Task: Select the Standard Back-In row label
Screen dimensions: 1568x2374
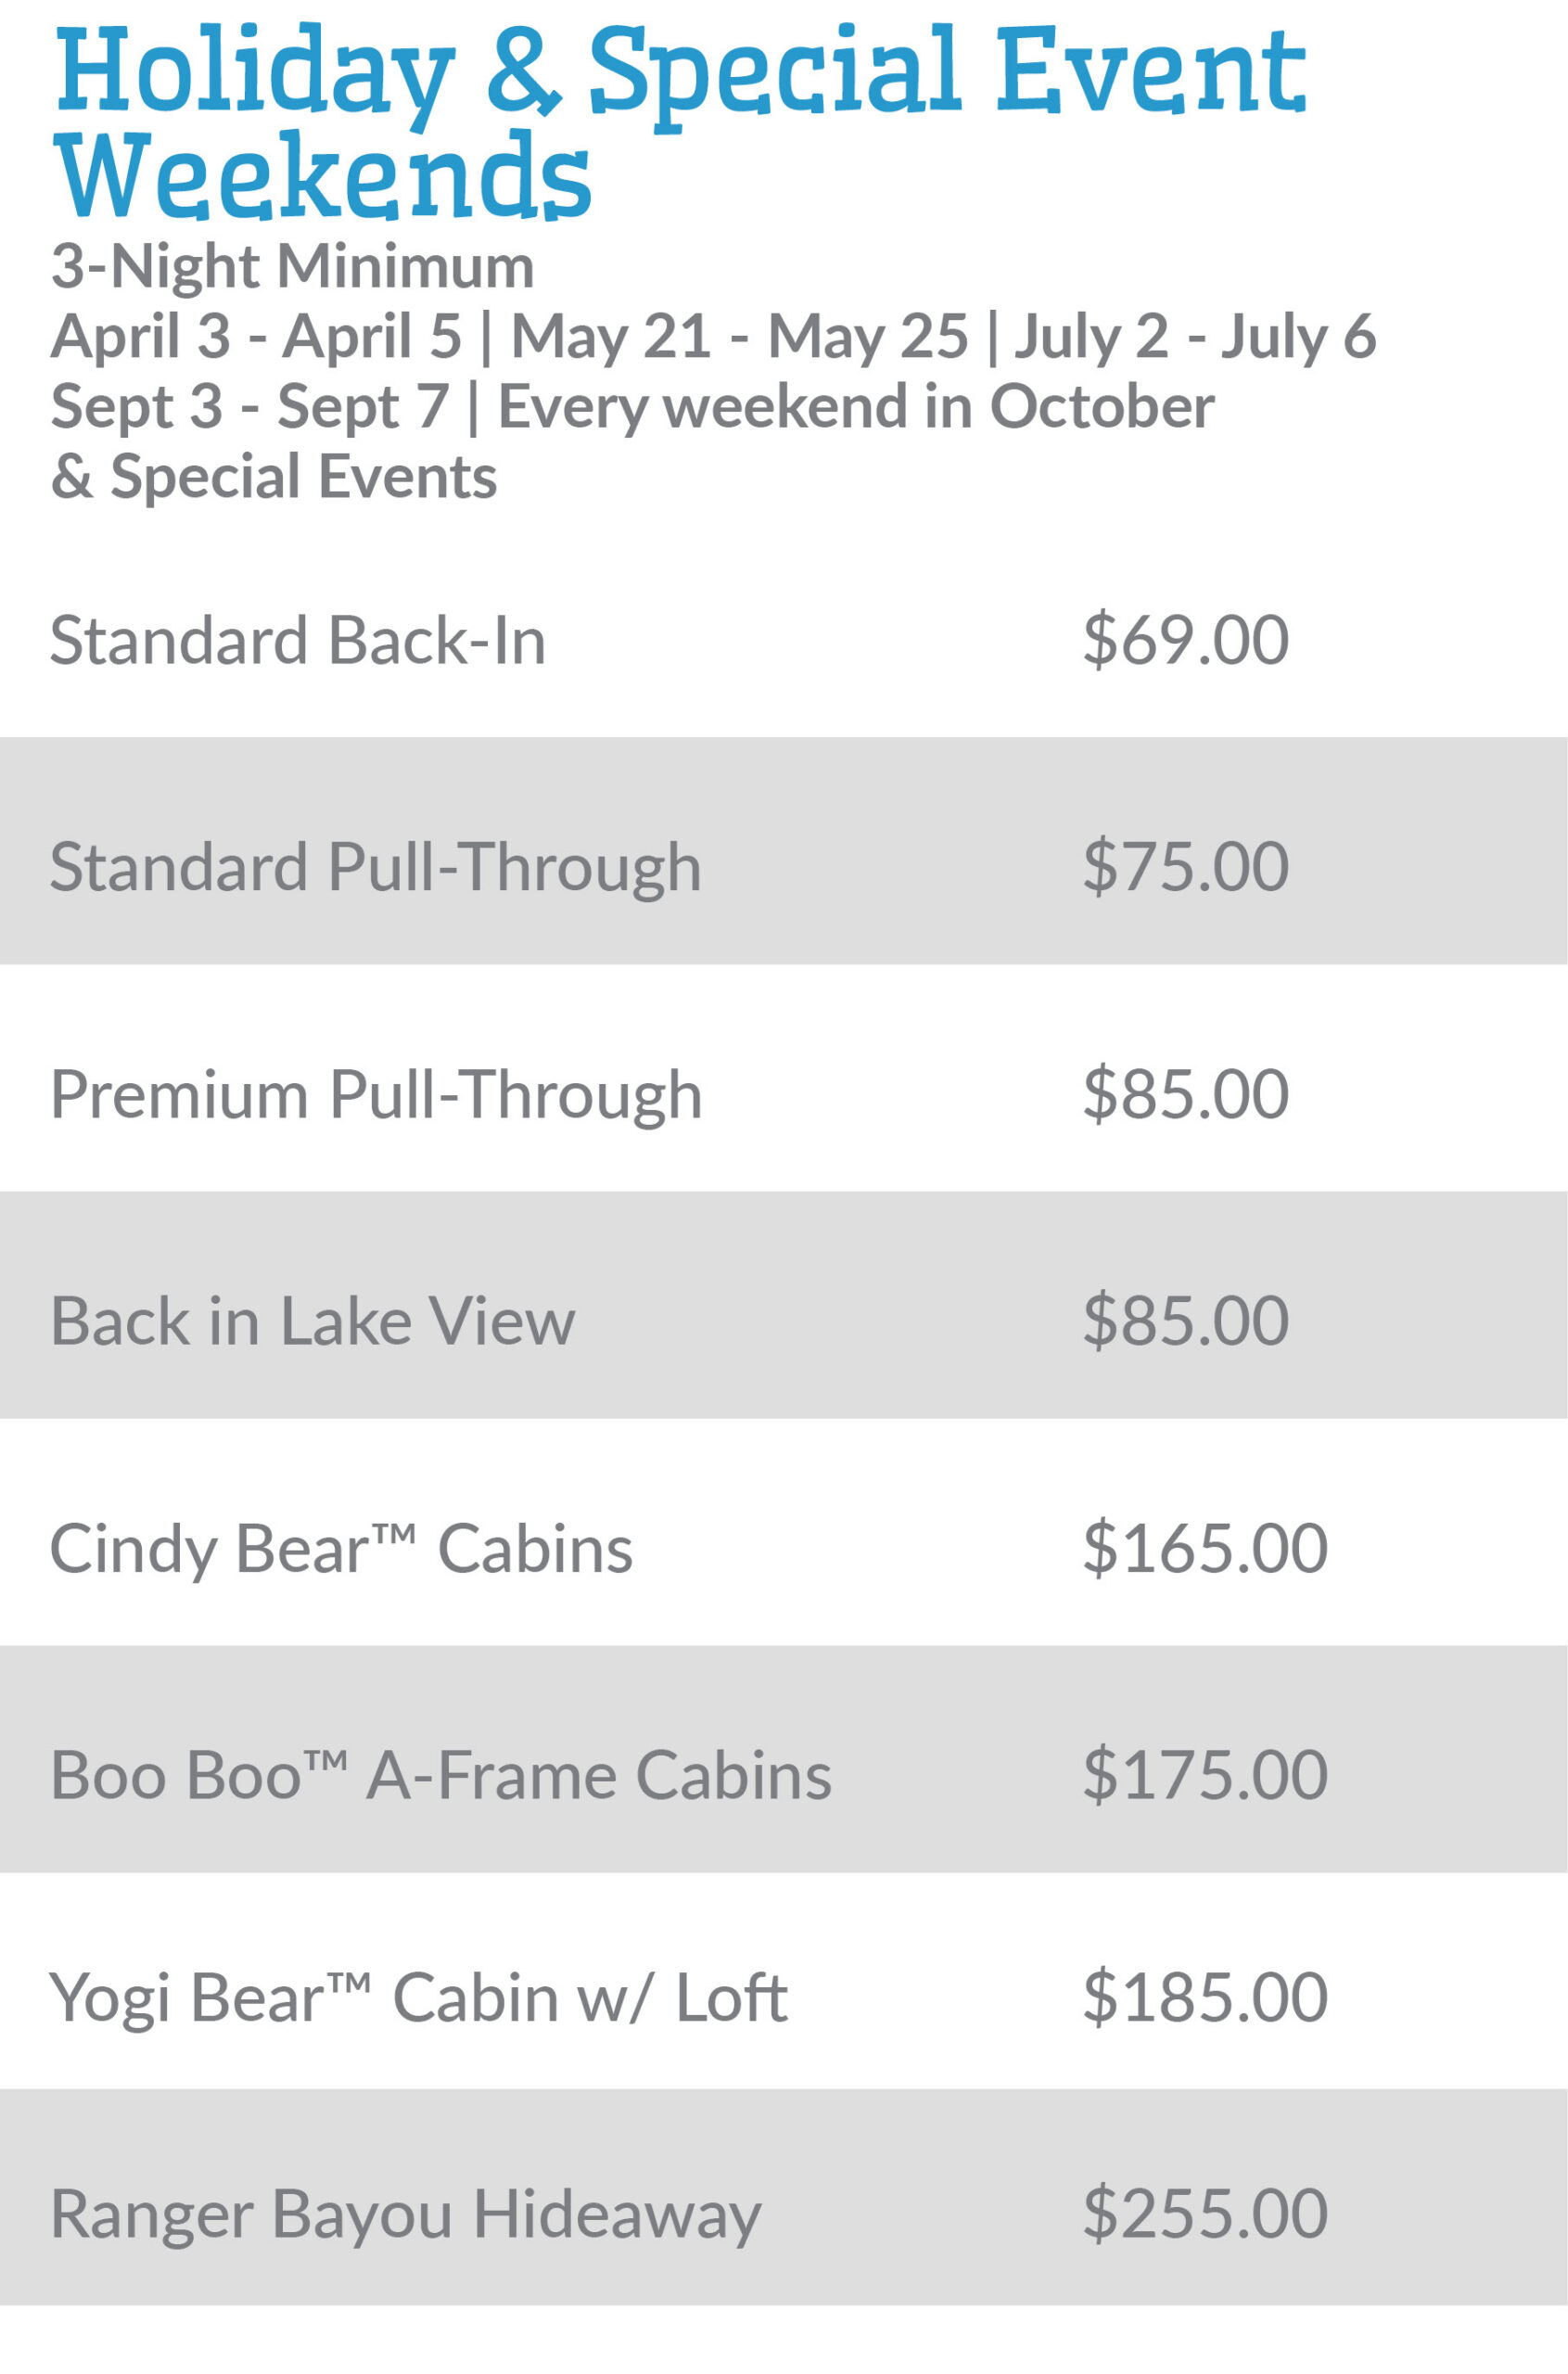Action: [x=298, y=640]
